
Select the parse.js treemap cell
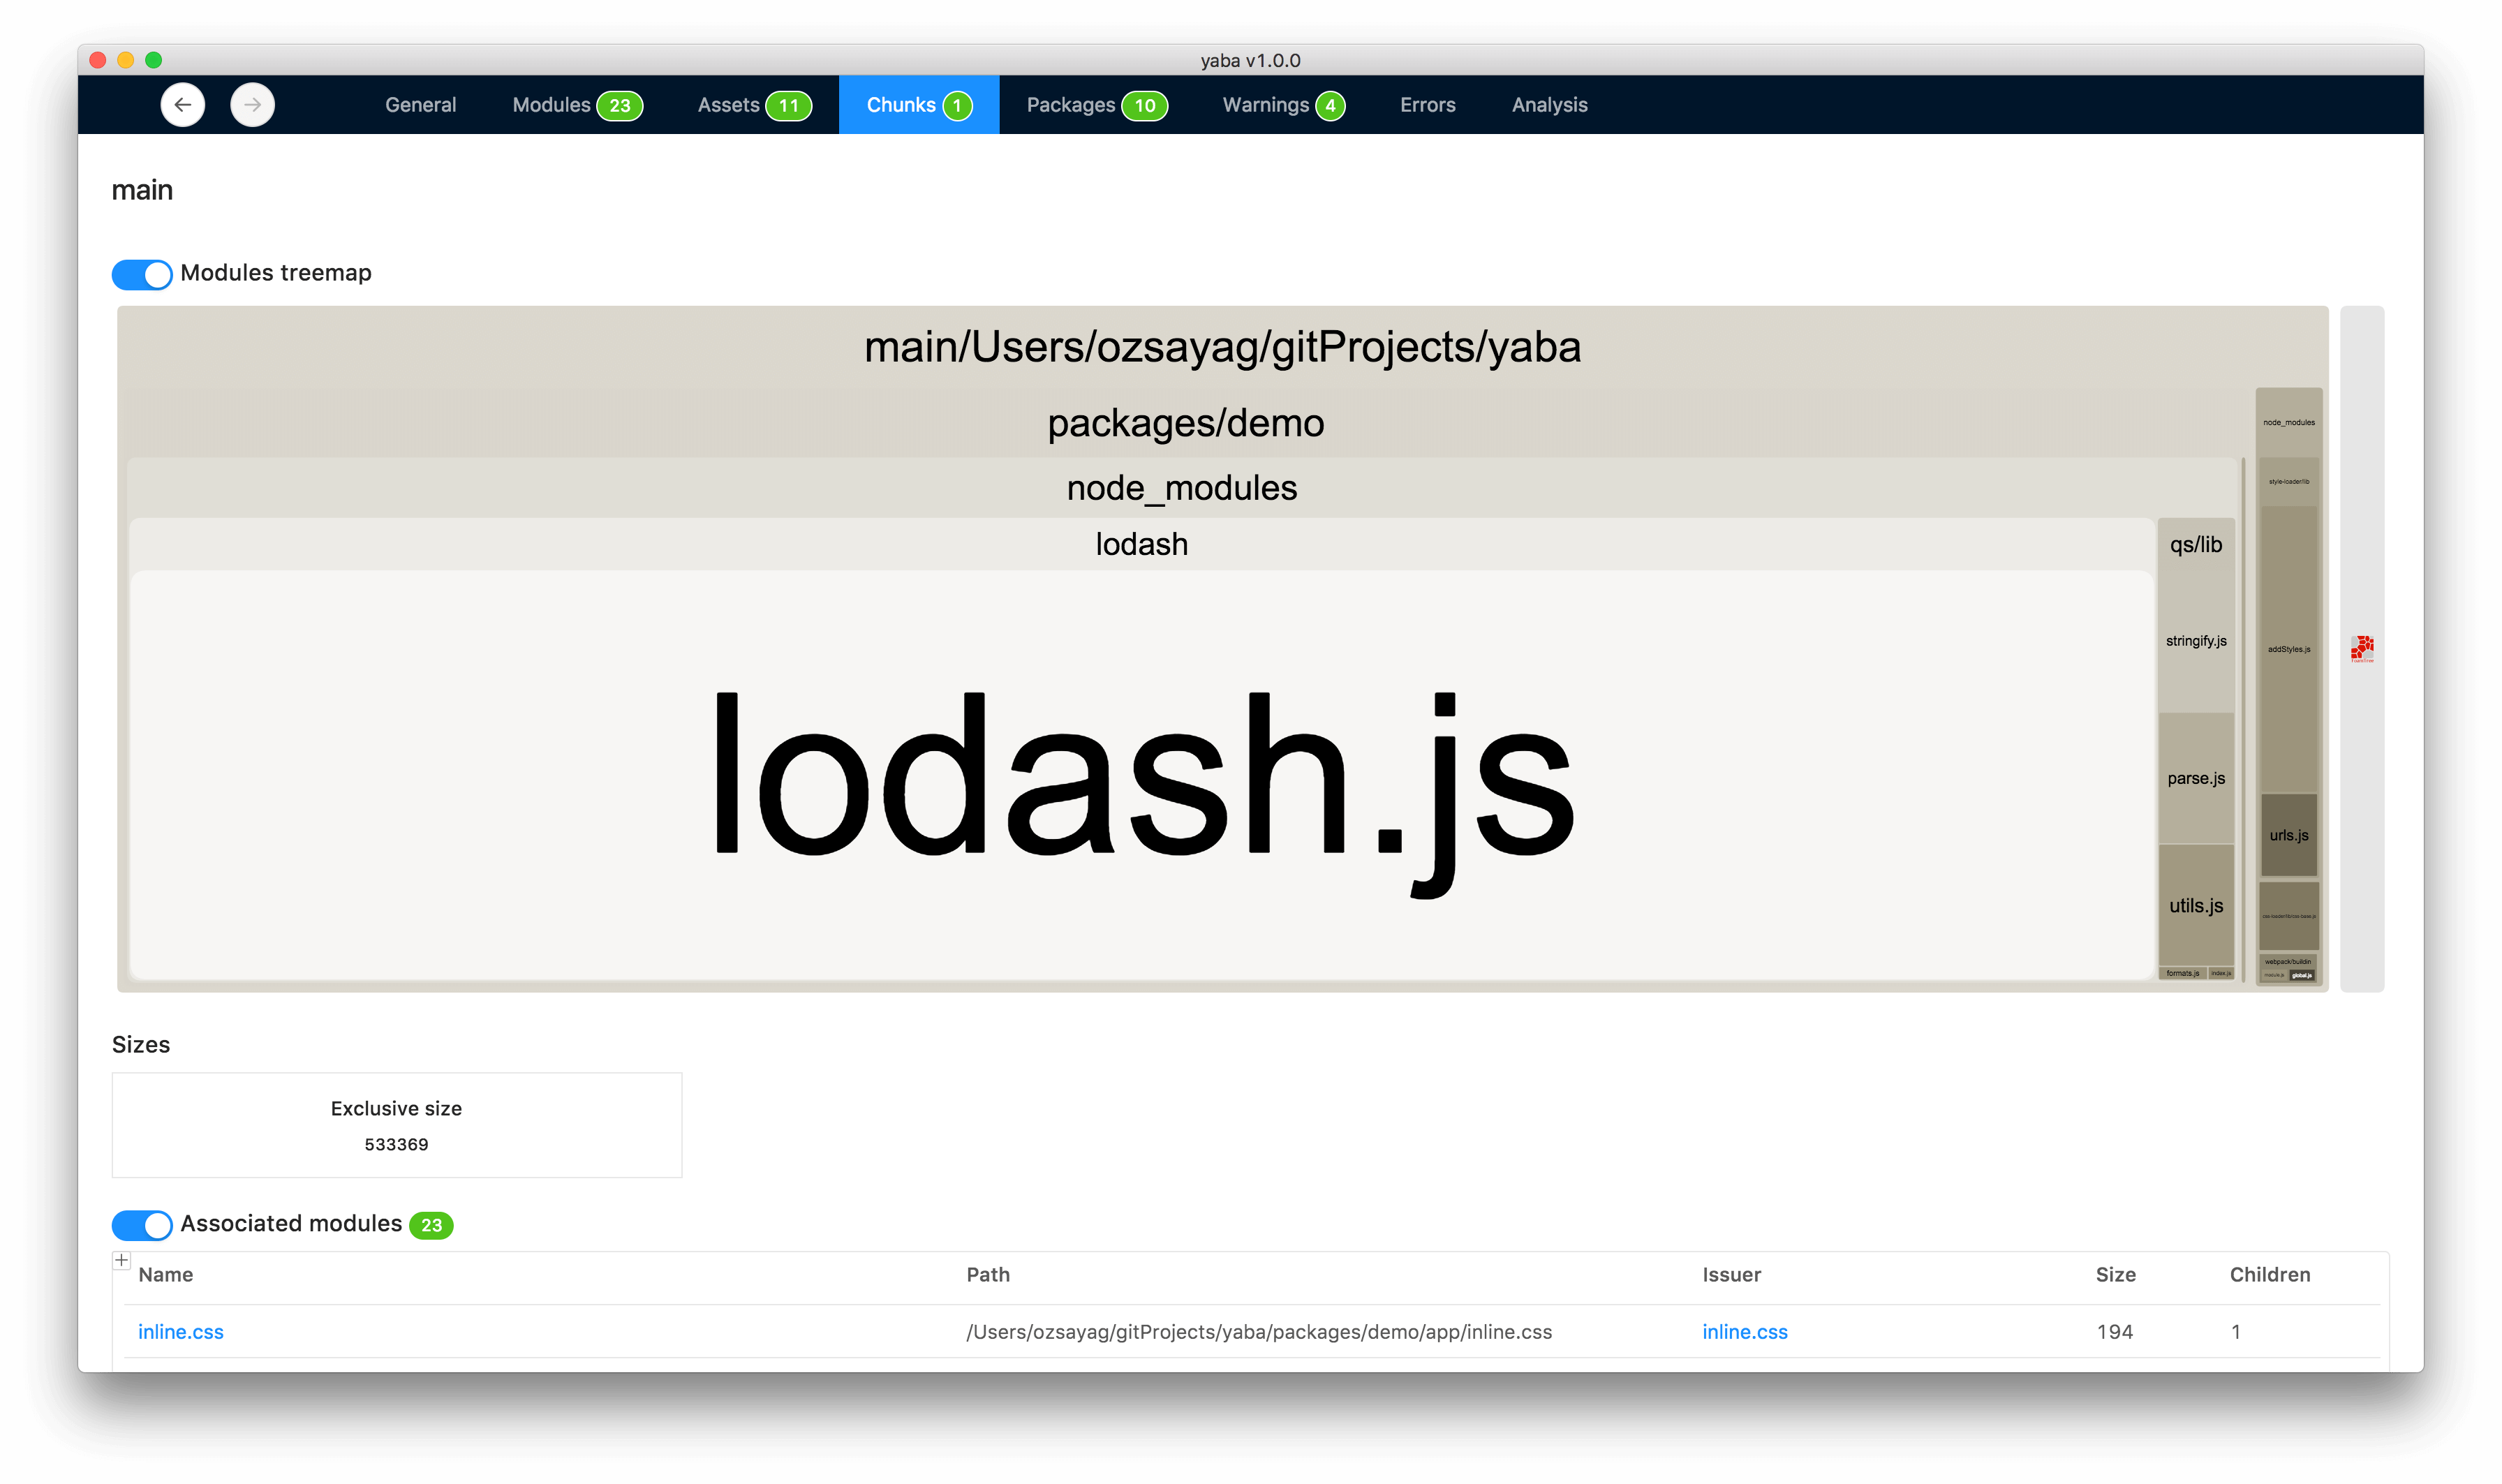[x=2196, y=779]
